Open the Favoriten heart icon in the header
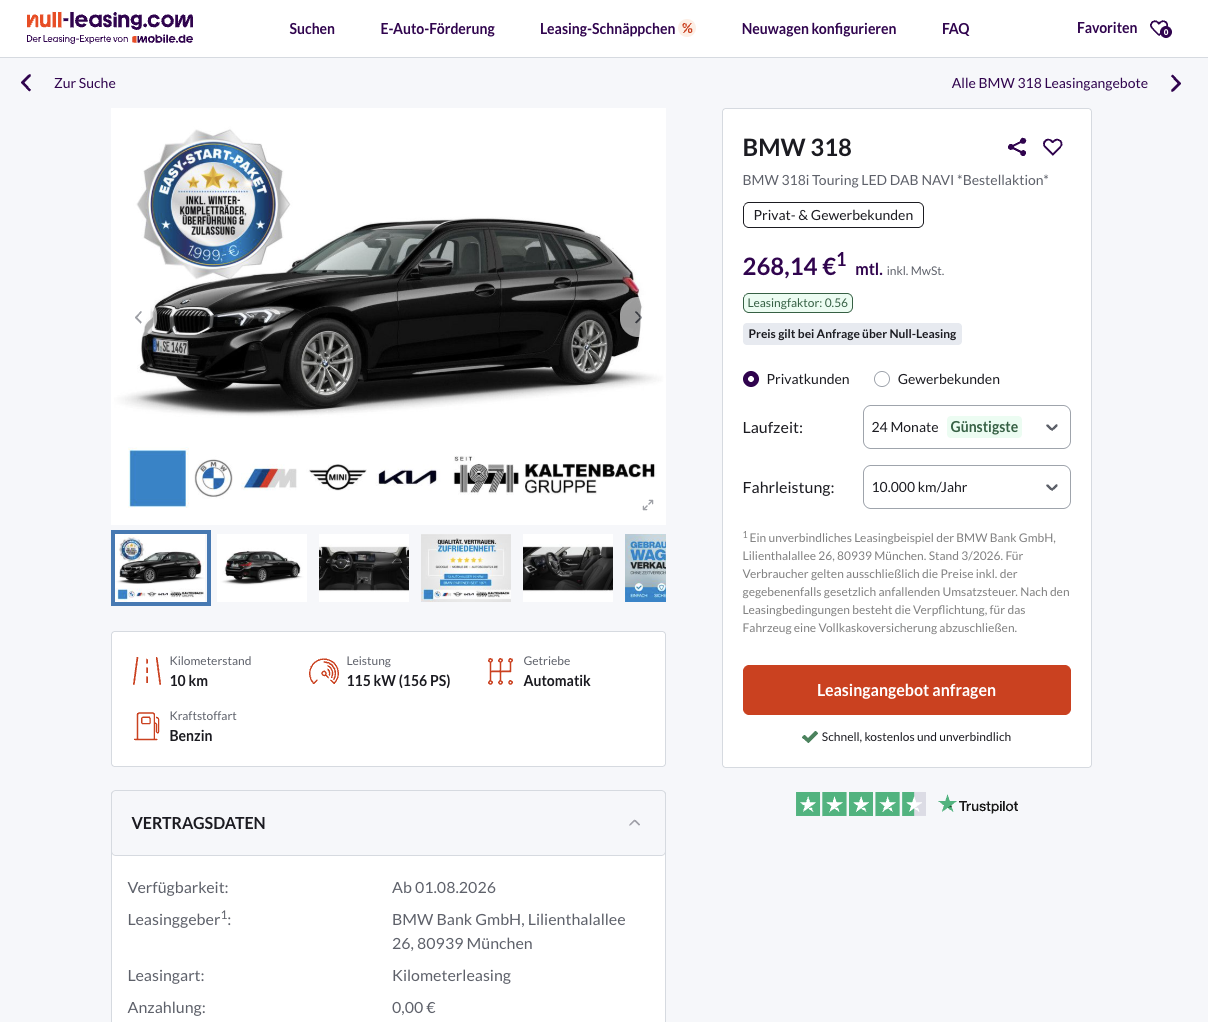The image size is (1208, 1022). pos(1160,29)
